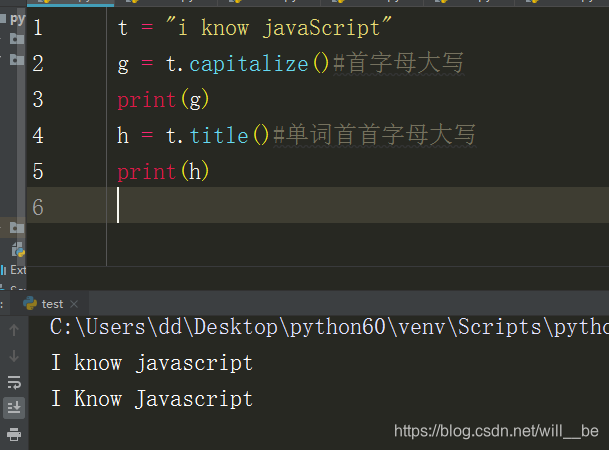The width and height of the screenshot is (609, 450).
Task: Click line number 4 in the gutter
Action: tap(38, 136)
